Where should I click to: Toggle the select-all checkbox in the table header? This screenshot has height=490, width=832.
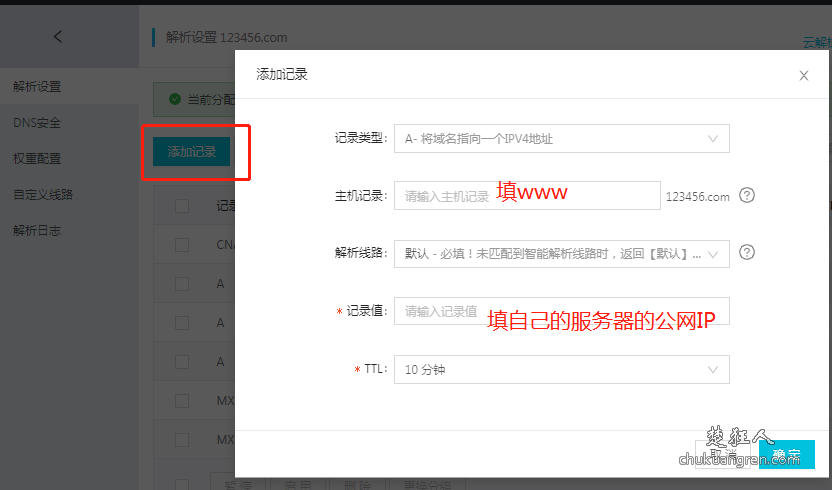point(182,206)
